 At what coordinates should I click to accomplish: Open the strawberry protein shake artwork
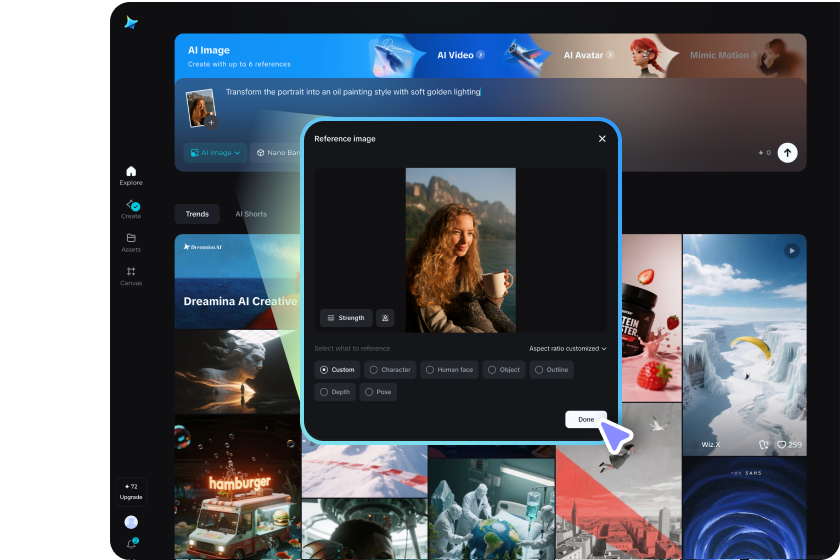click(x=651, y=318)
